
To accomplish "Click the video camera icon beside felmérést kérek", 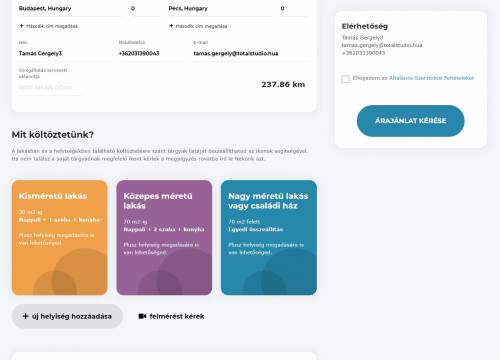I will click(142, 316).
